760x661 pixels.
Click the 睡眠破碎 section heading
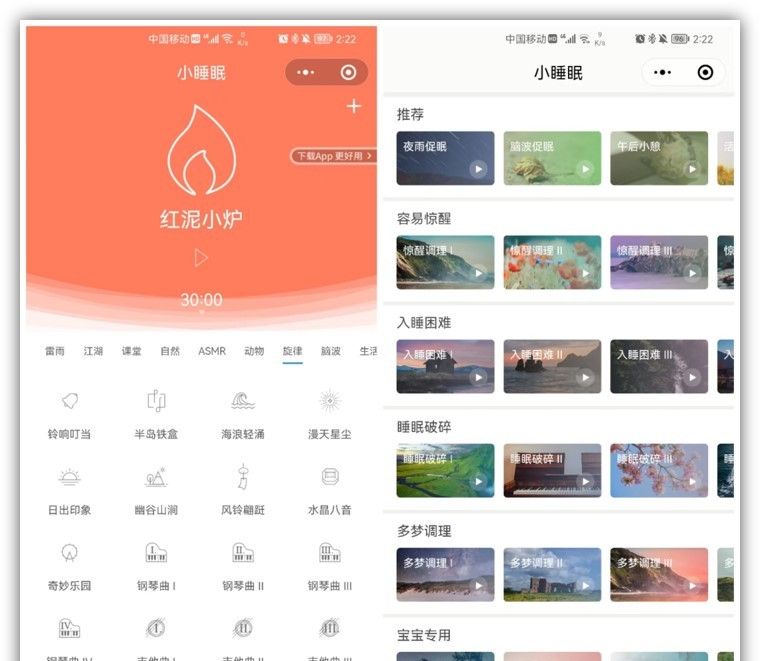click(424, 427)
